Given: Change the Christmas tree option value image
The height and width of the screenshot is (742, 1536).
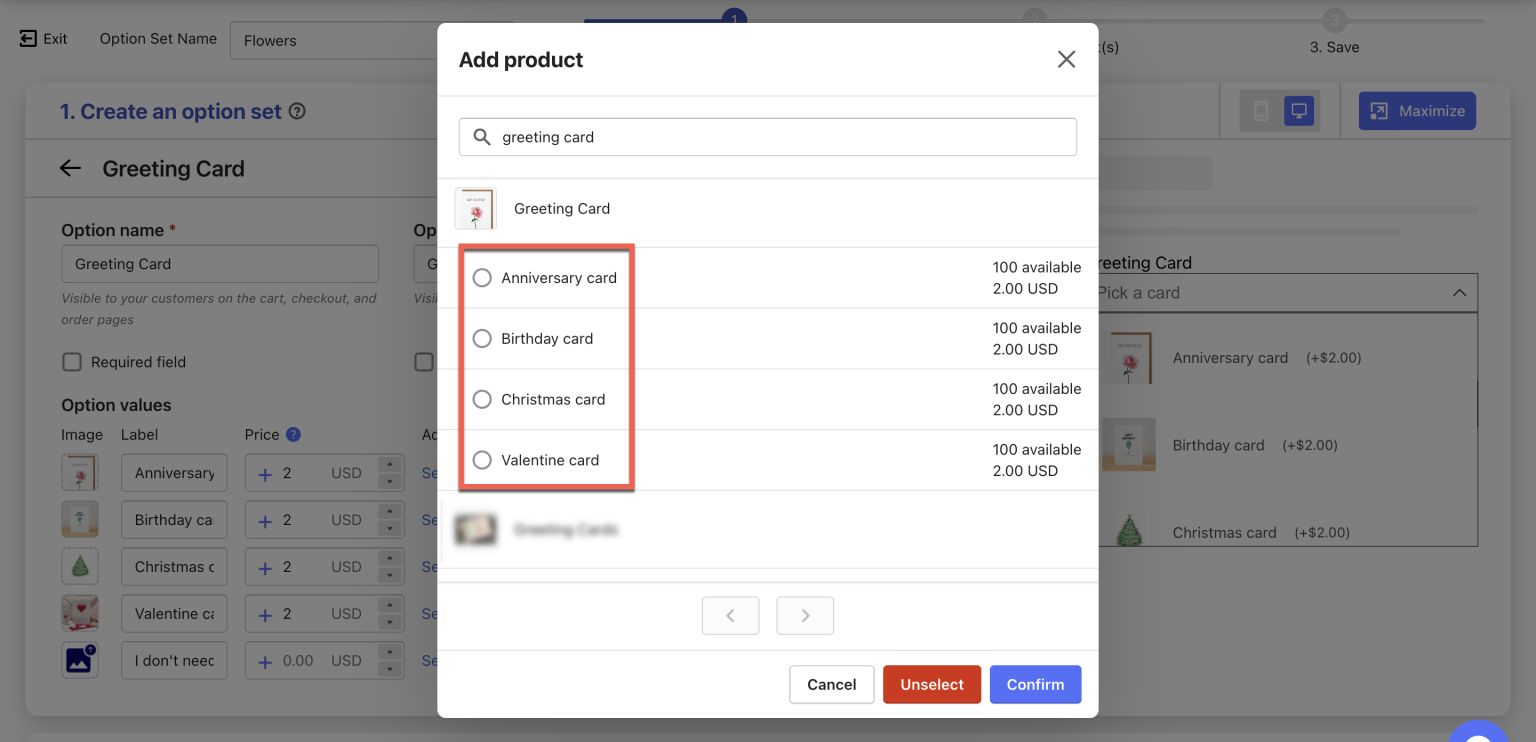Looking at the screenshot, I should 80,567.
